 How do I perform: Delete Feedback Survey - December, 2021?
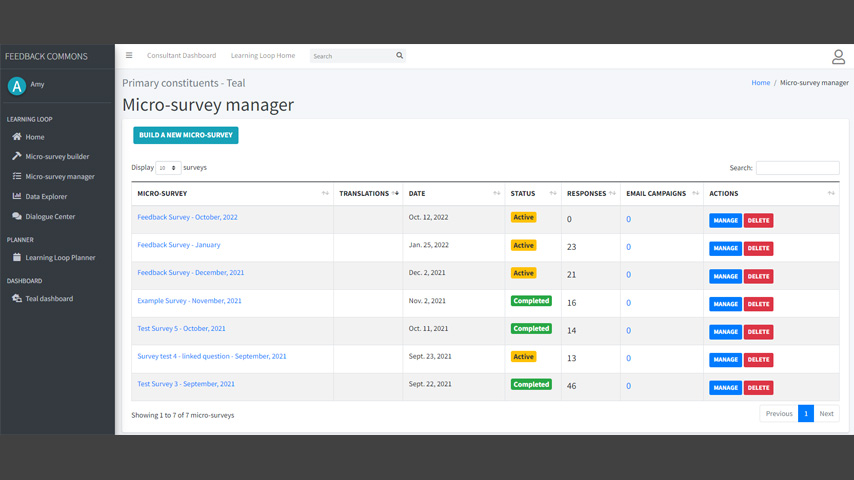point(758,276)
